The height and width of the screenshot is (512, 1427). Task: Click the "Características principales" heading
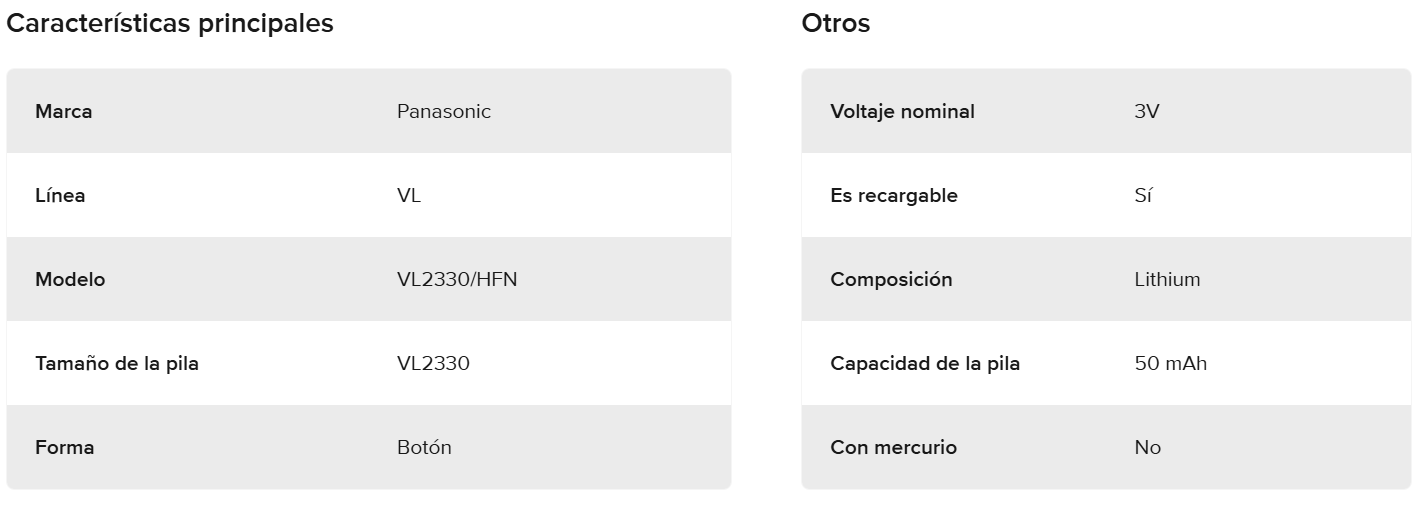pos(170,24)
